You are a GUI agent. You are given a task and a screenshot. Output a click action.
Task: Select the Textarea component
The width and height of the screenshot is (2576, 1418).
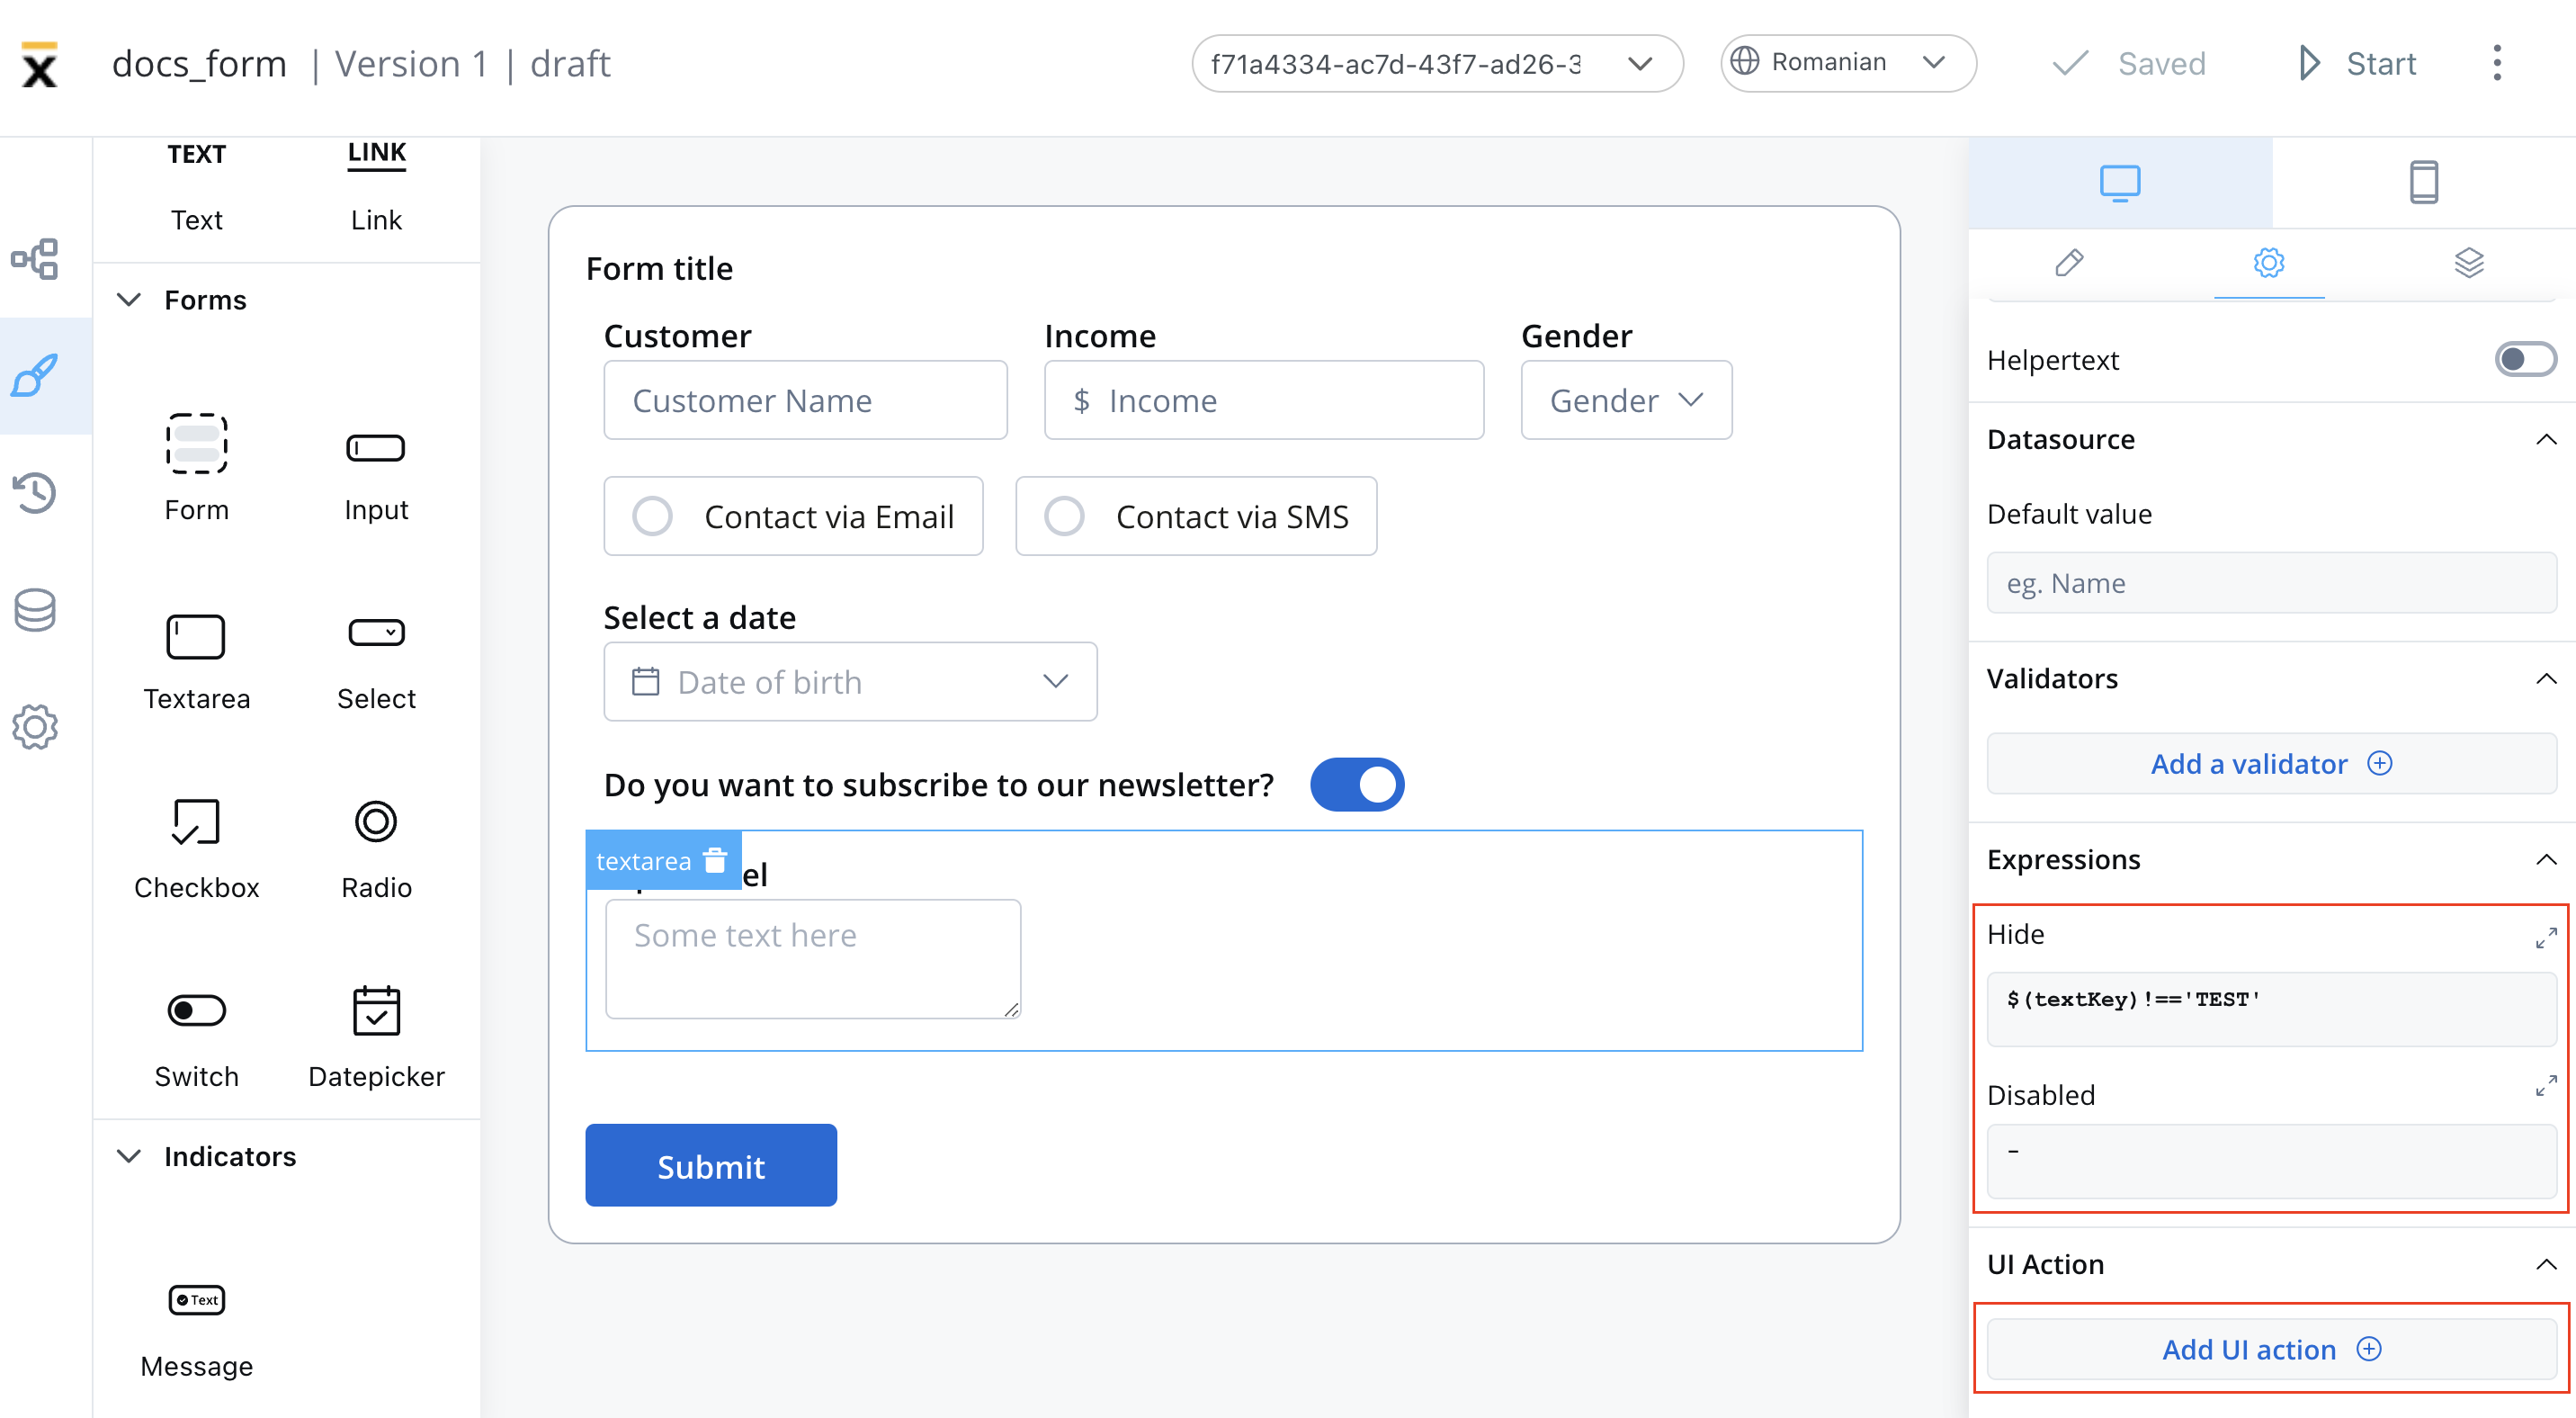click(196, 660)
